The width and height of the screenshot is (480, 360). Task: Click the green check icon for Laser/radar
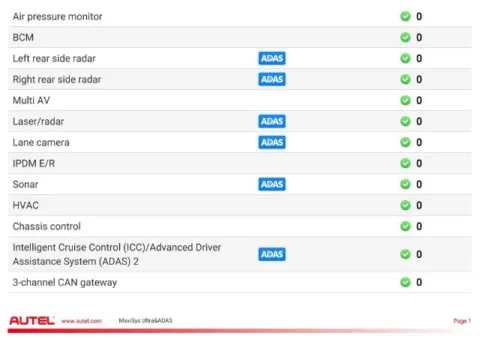405,121
